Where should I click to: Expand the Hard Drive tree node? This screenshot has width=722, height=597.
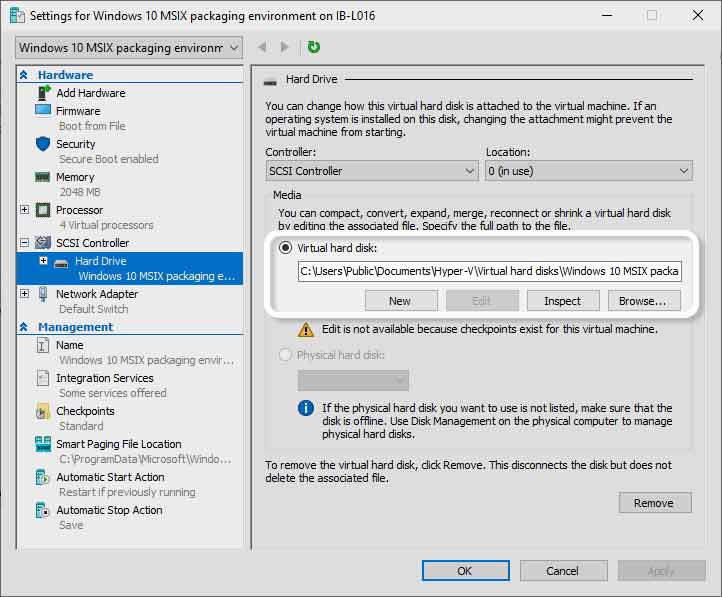pos(43,261)
